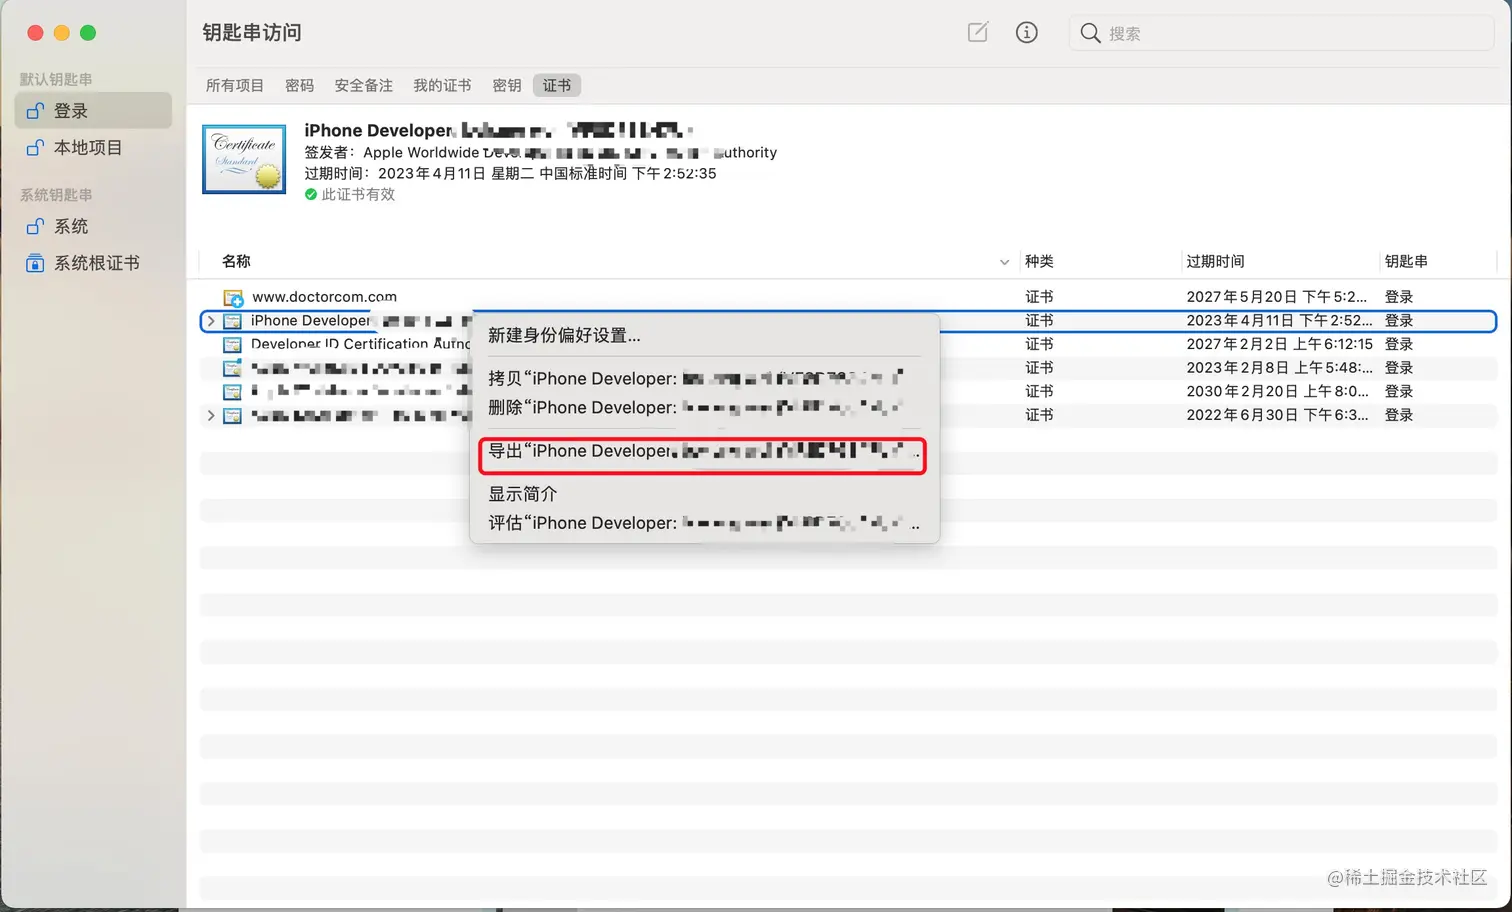This screenshot has height=912, width=1512.
Task: Select the Developer ID Certification Authority row
Action: click(x=848, y=344)
